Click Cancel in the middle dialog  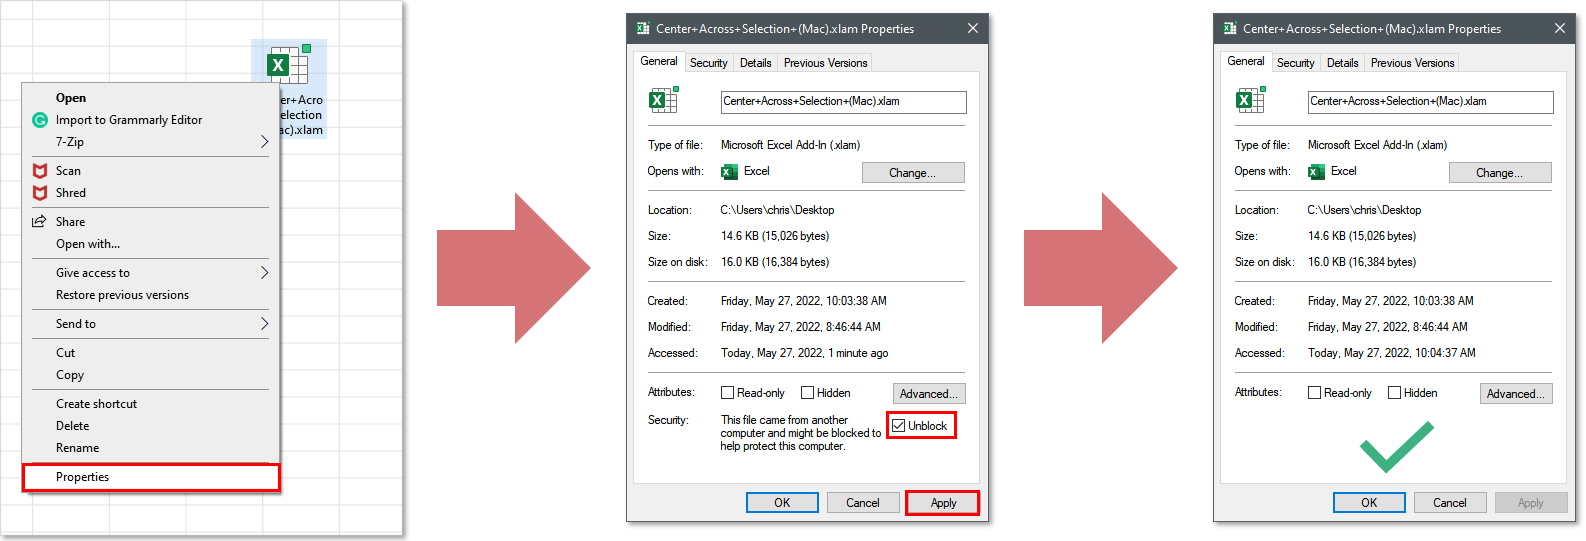[863, 503]
